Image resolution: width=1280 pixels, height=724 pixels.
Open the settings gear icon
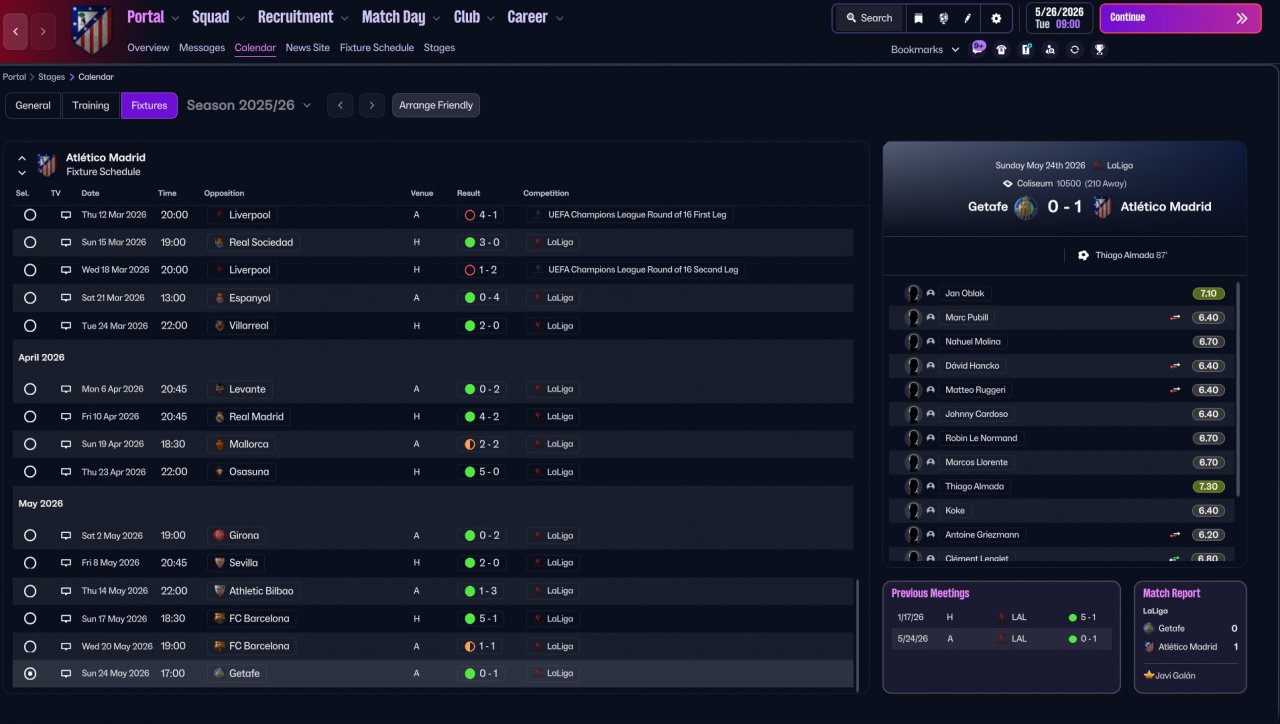point(996,18)
